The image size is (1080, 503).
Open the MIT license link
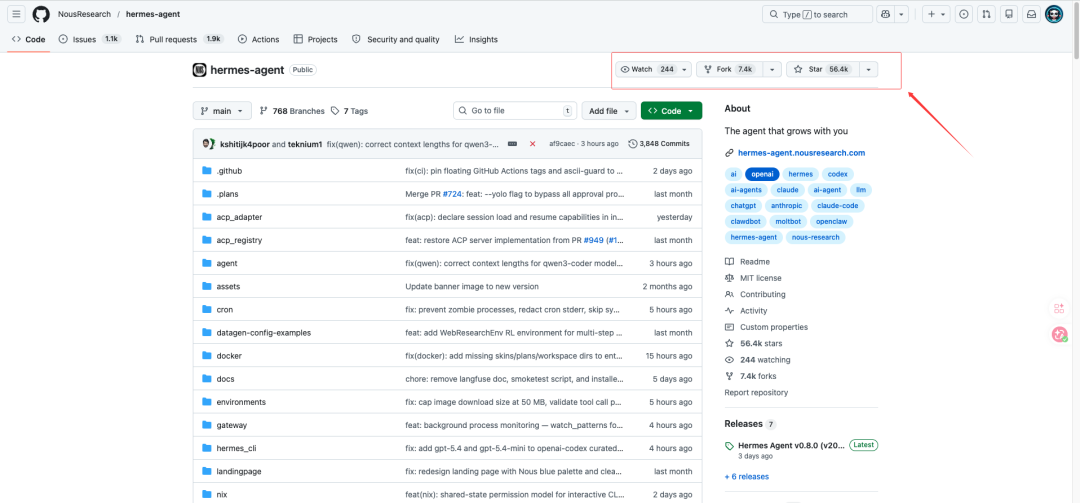(760, 278)
